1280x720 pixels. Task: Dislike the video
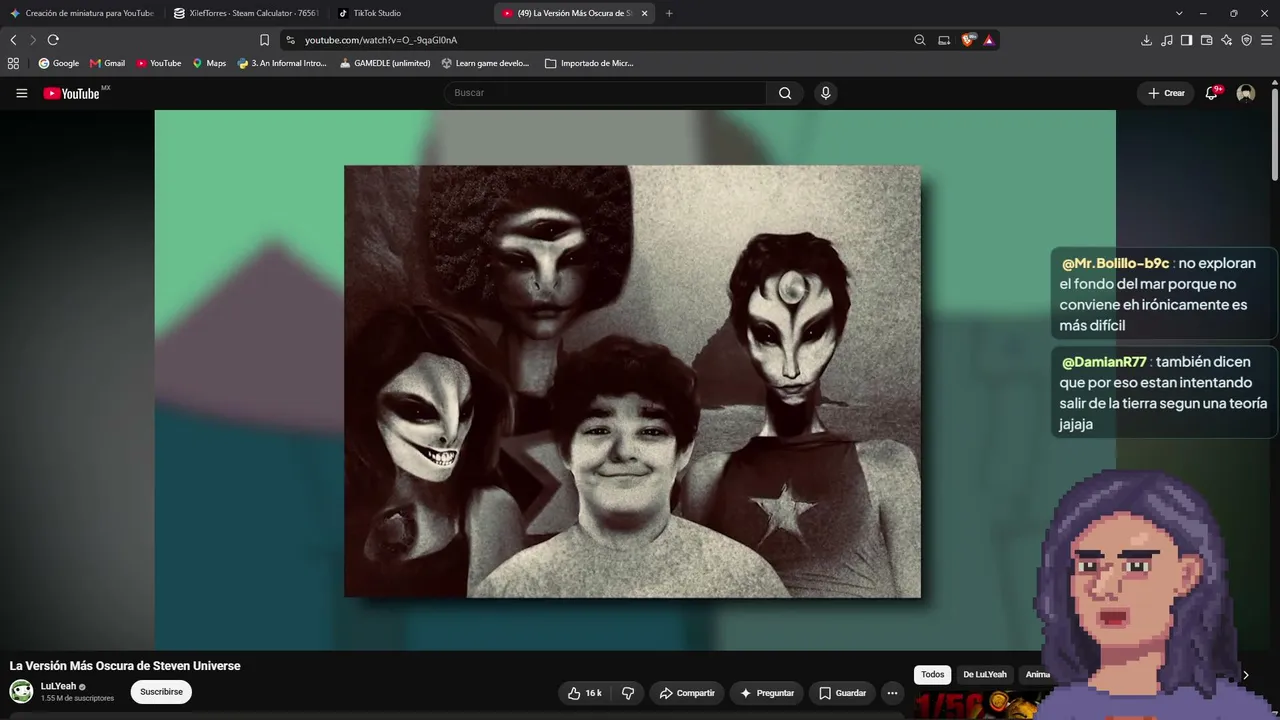click(628, 693)
